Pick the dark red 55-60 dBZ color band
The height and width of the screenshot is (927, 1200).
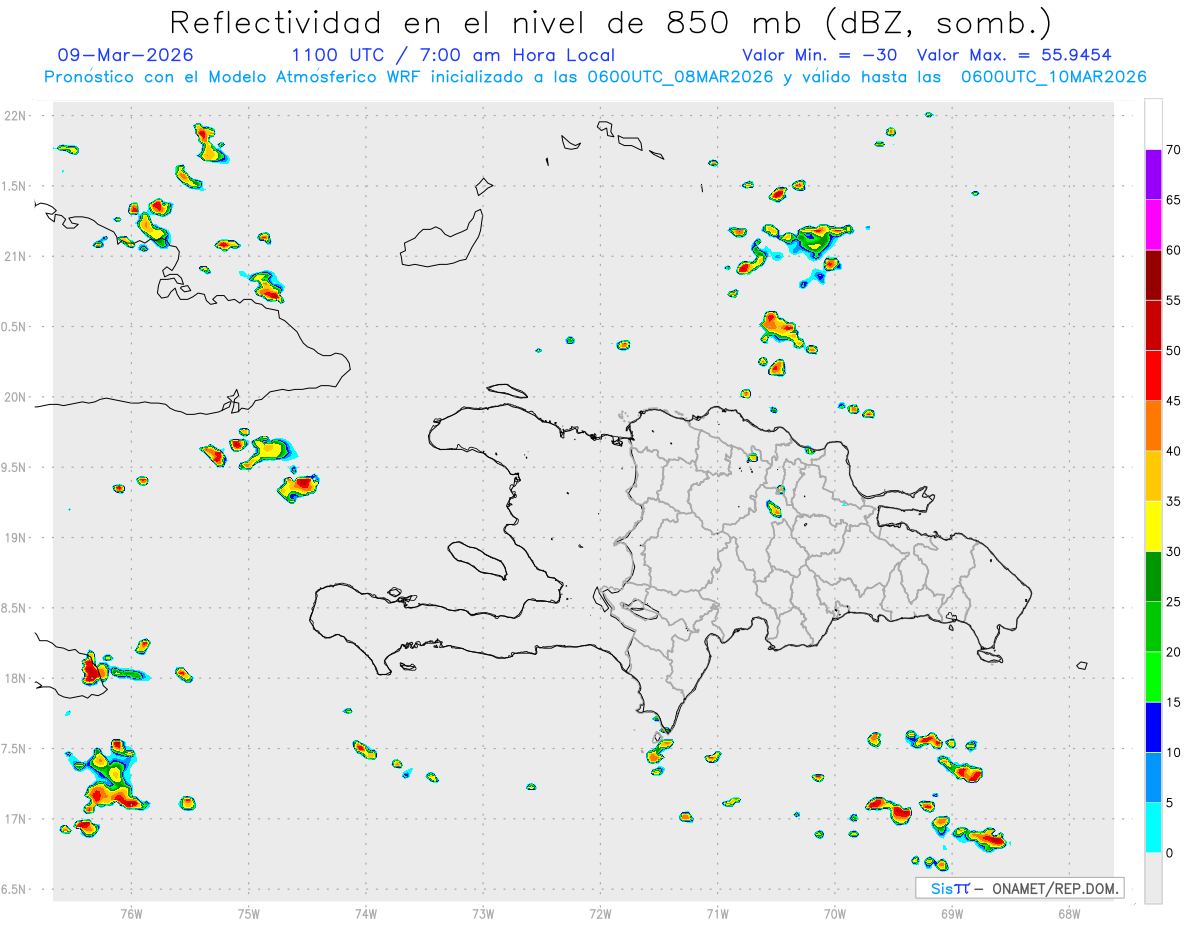(1153, 275)
